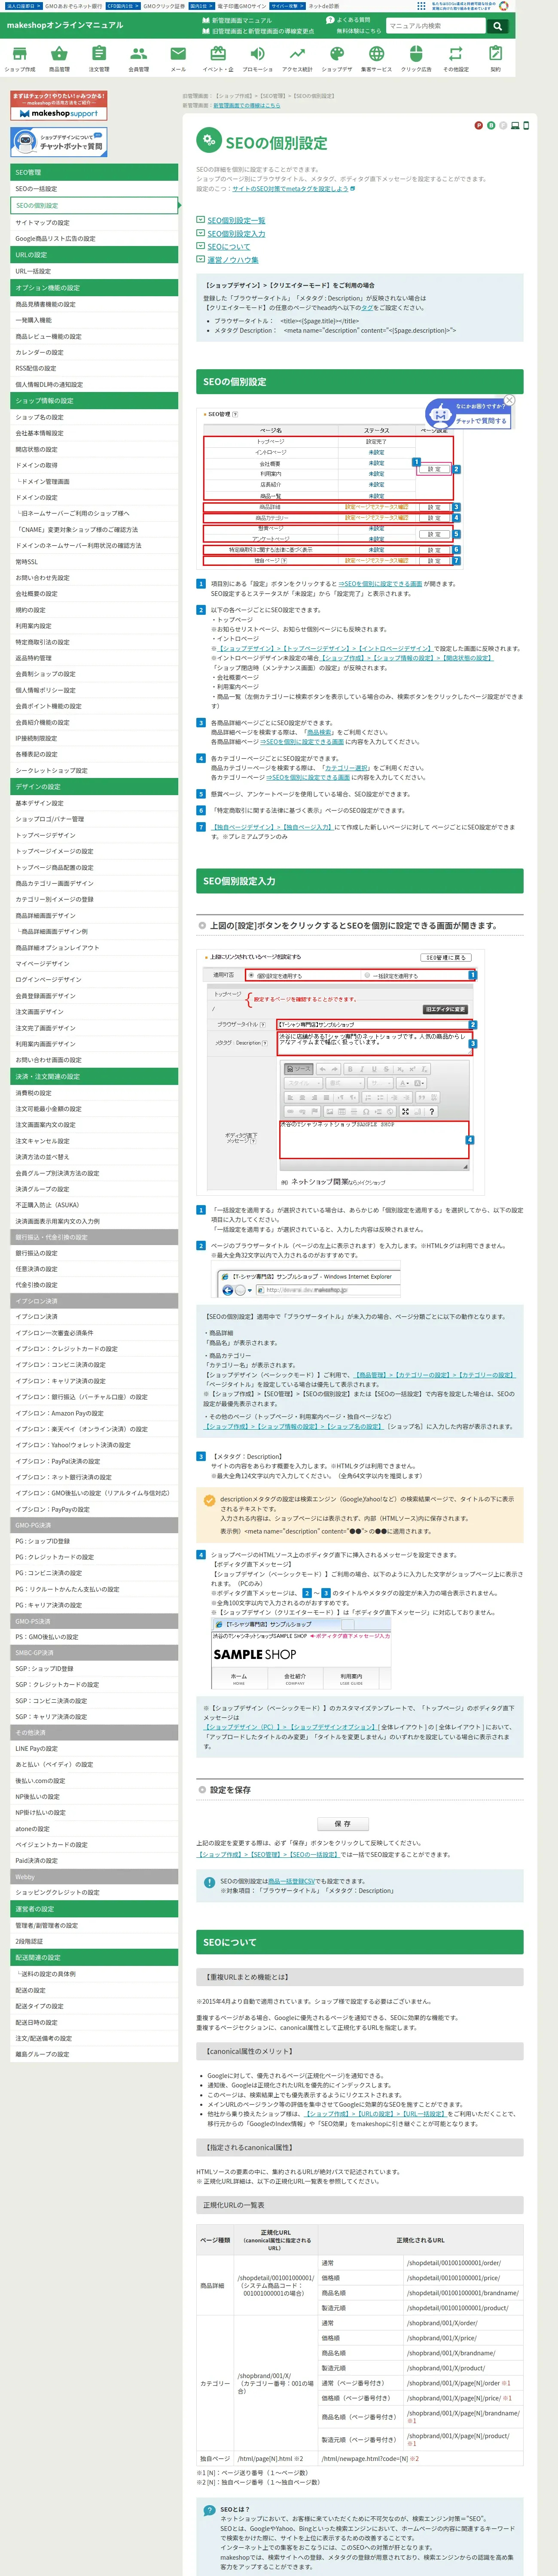
Task: Open 新管理画面マニュアル header link
Action: pyautogui.click(x=241, y=20)
